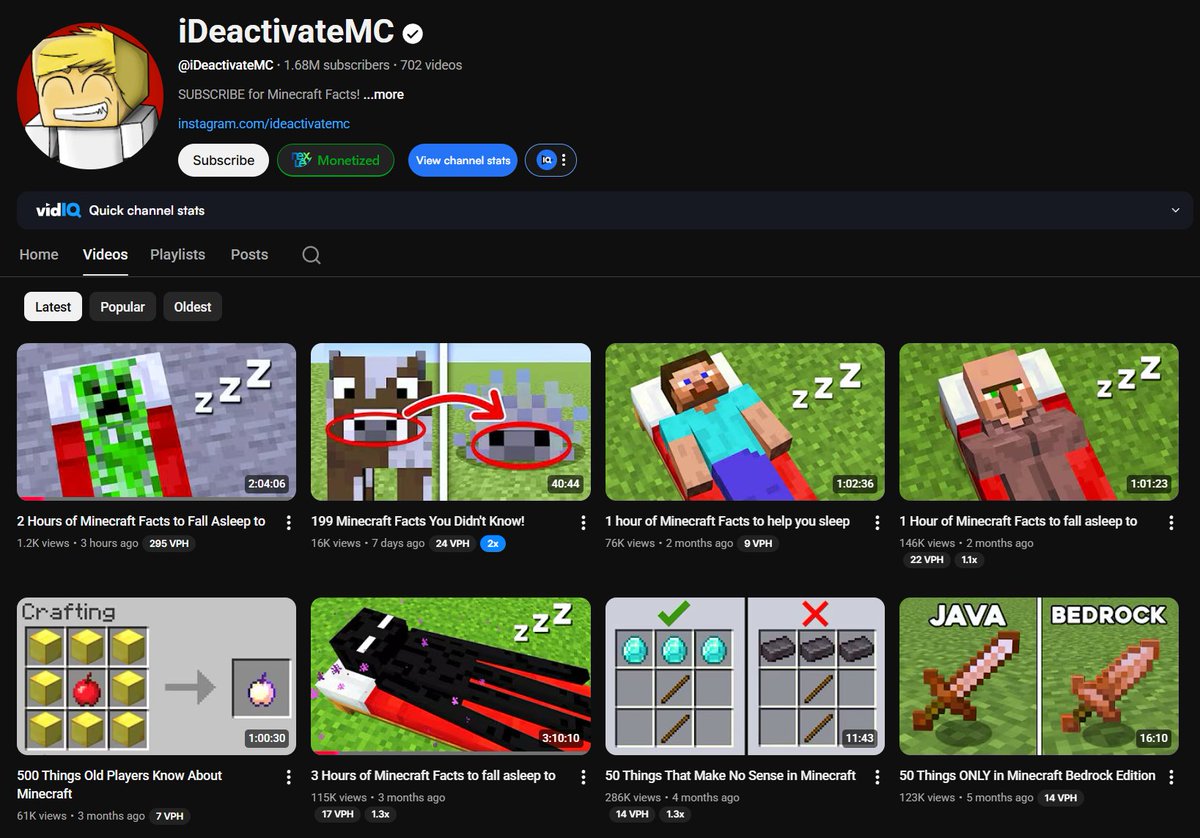This screenshot has height=838, width=1200.
Task: Open title 50 Things That Make No Sense in Minecraft
Action: pyautogui.click(x=730, y=775)
